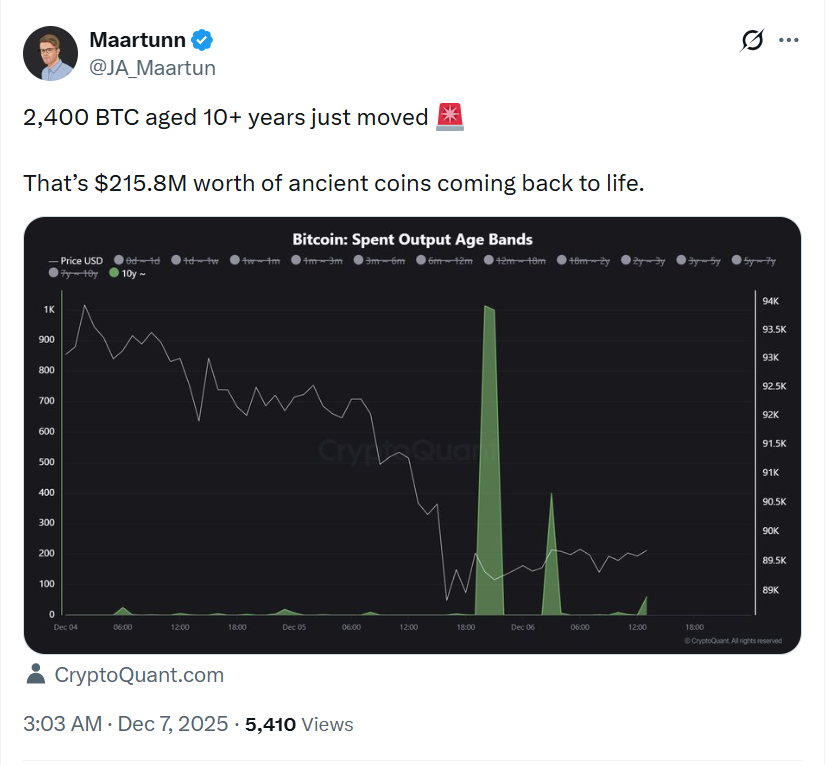The width and height of the screenshot is (828, 765).
Task: Click the rotating light emoji in the tweet
Action: [x=449, y=117]
